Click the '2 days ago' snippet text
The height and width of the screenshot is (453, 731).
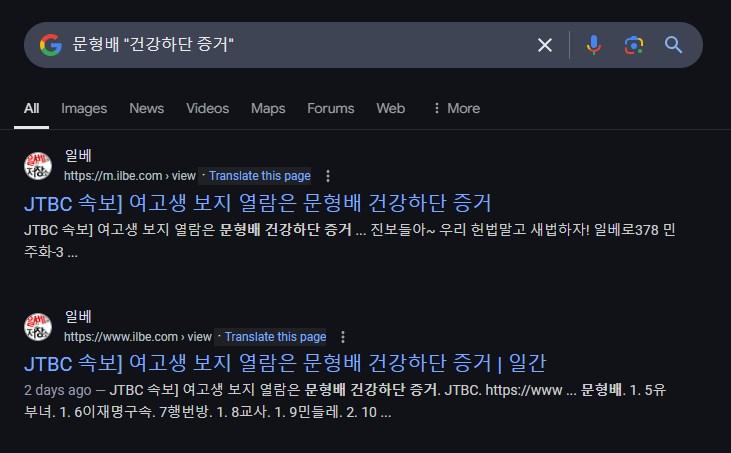[x=57, y=390]
